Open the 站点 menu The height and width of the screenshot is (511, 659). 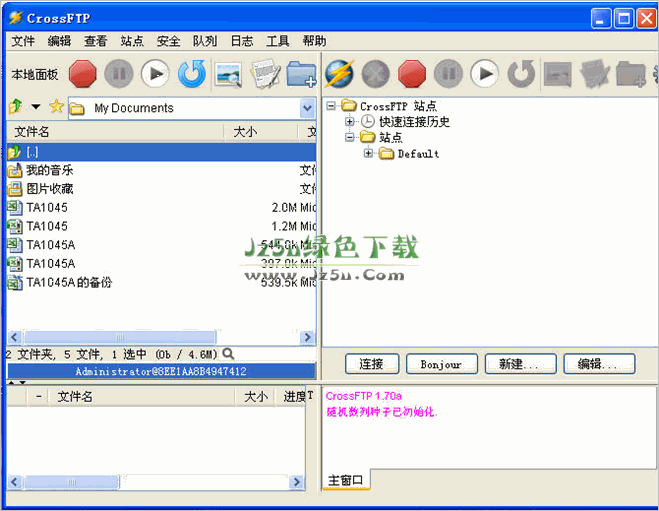pos(132,41)
